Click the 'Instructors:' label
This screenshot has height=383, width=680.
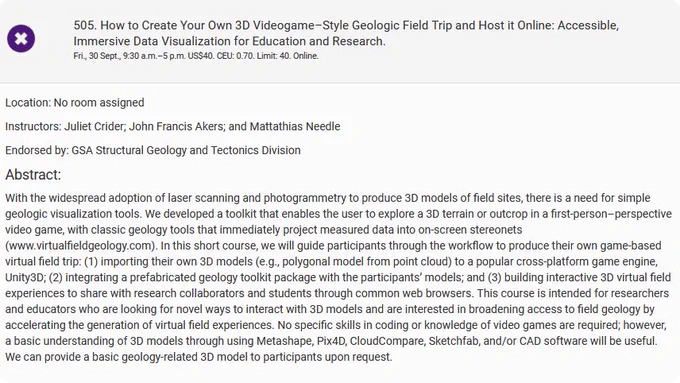[x=33, y=127]
